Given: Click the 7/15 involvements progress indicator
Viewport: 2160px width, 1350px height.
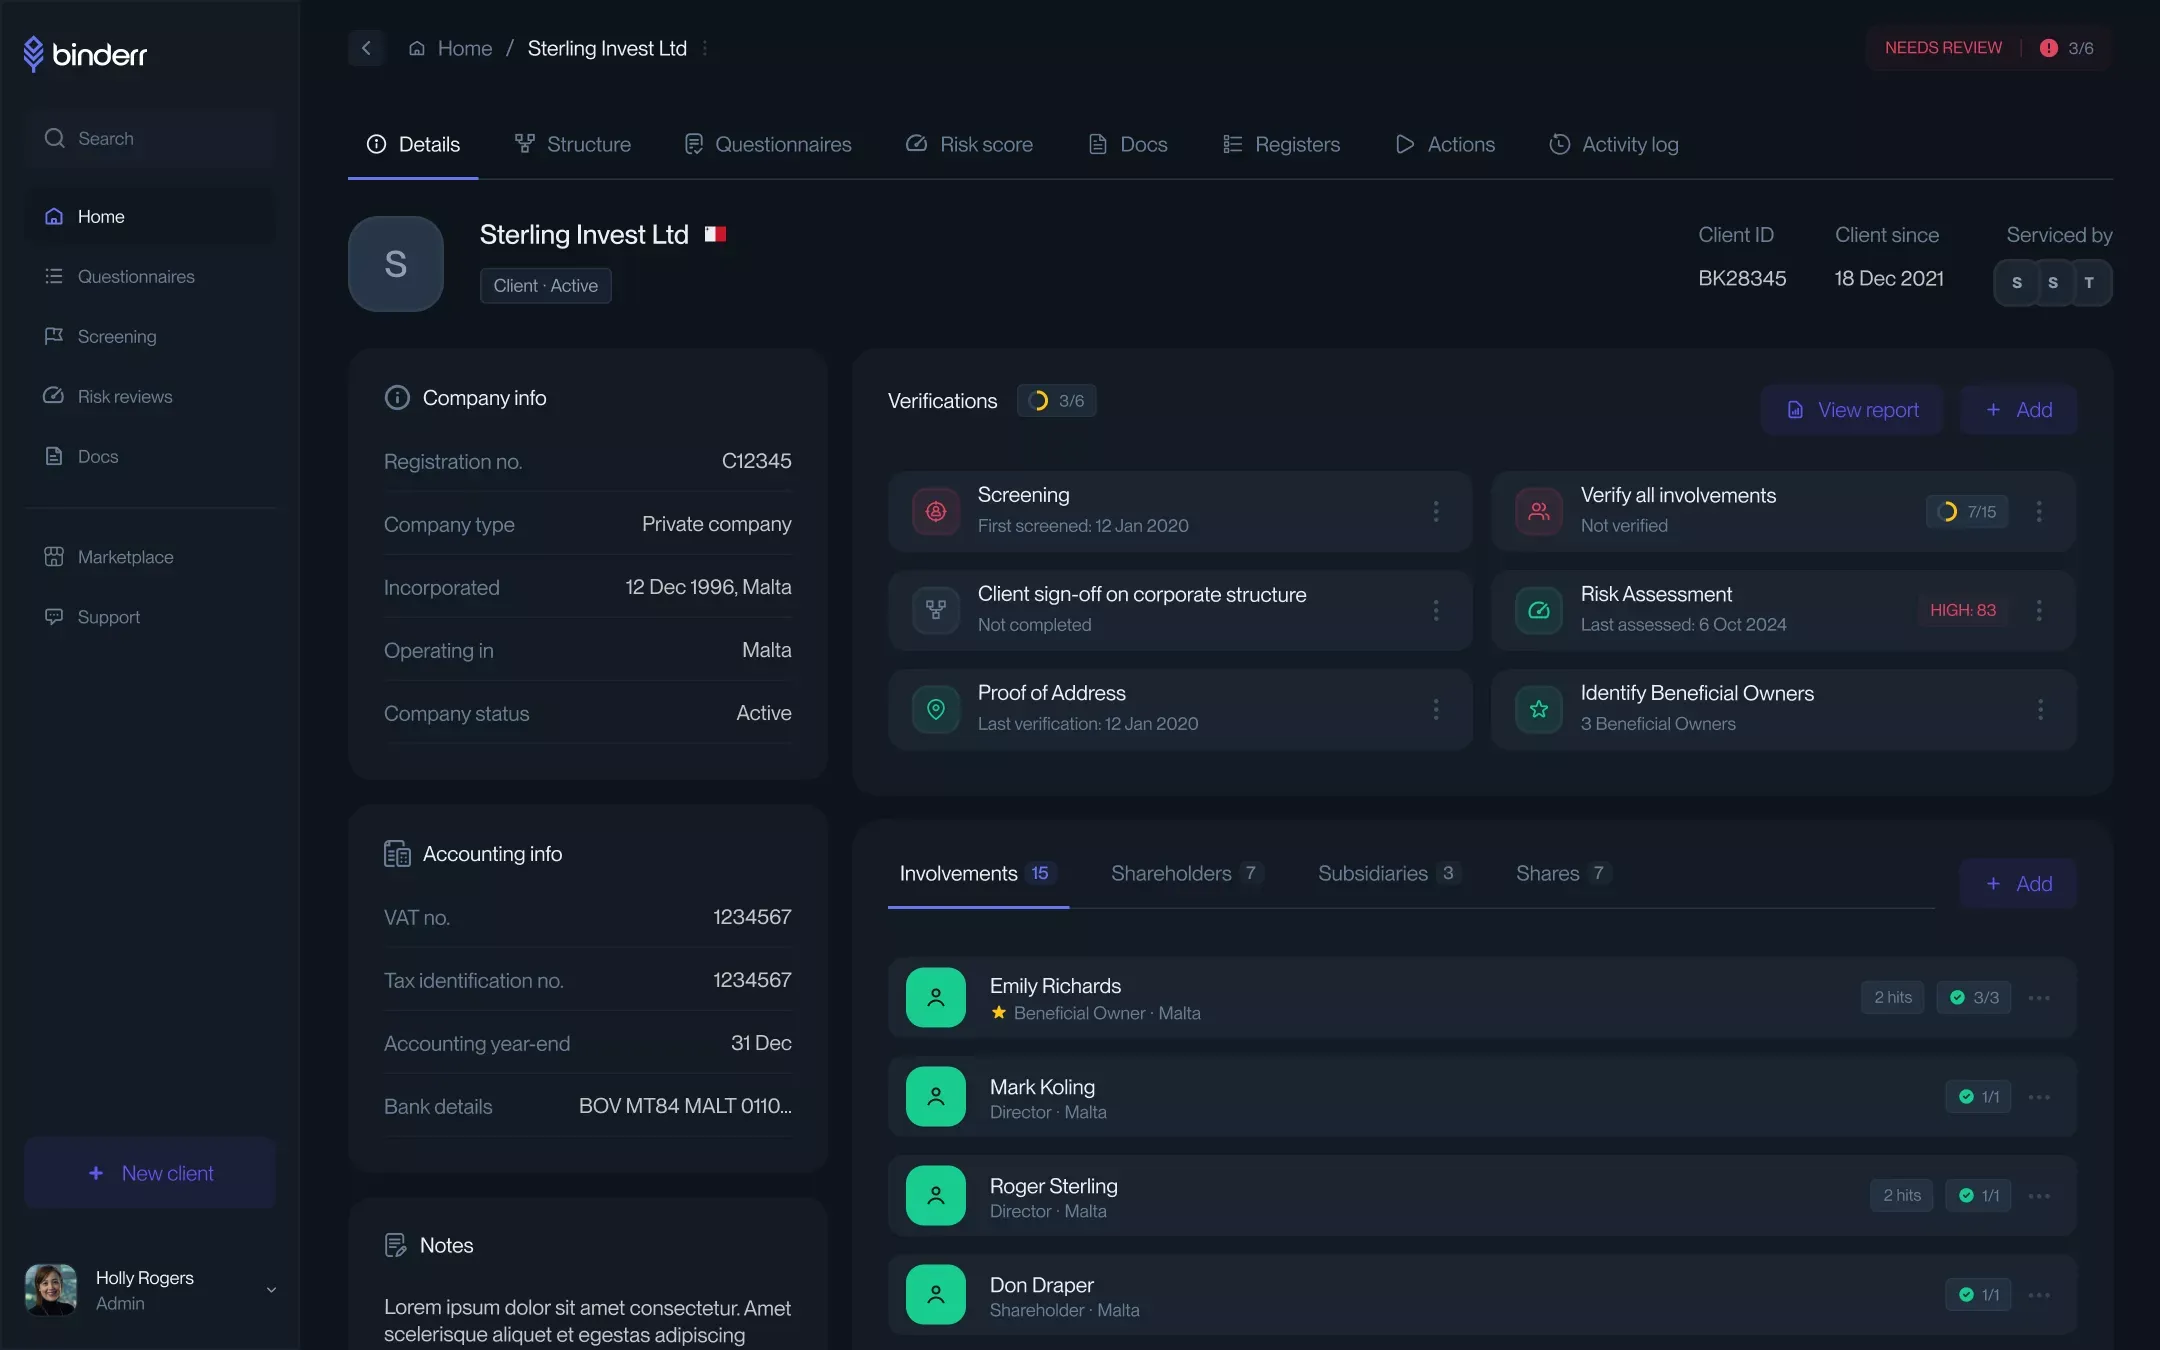Looking at the screenshot, I should [1967, 511].
